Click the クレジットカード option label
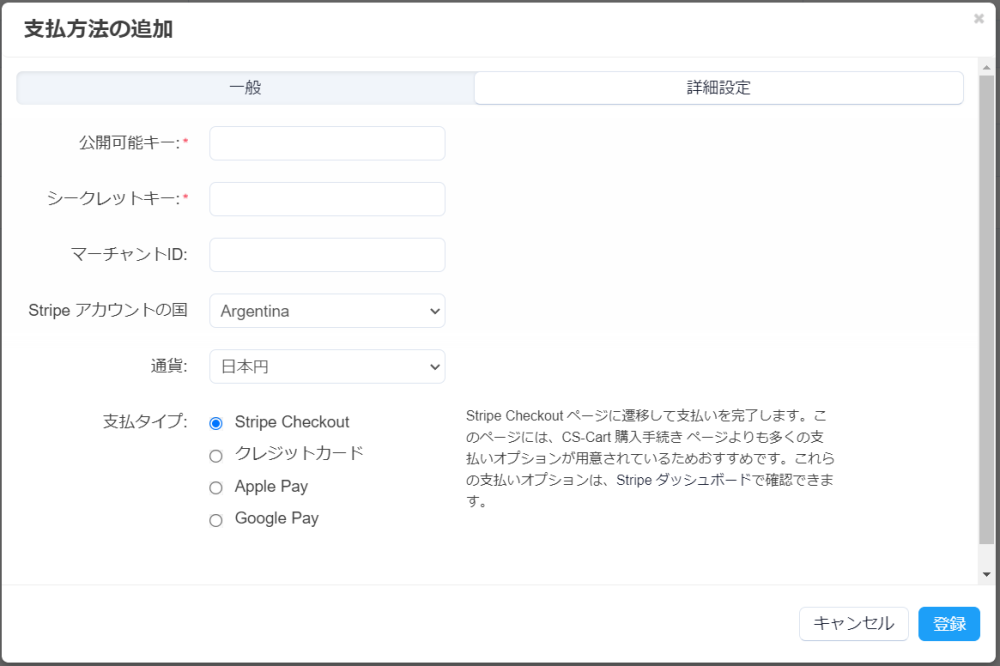 299,453
